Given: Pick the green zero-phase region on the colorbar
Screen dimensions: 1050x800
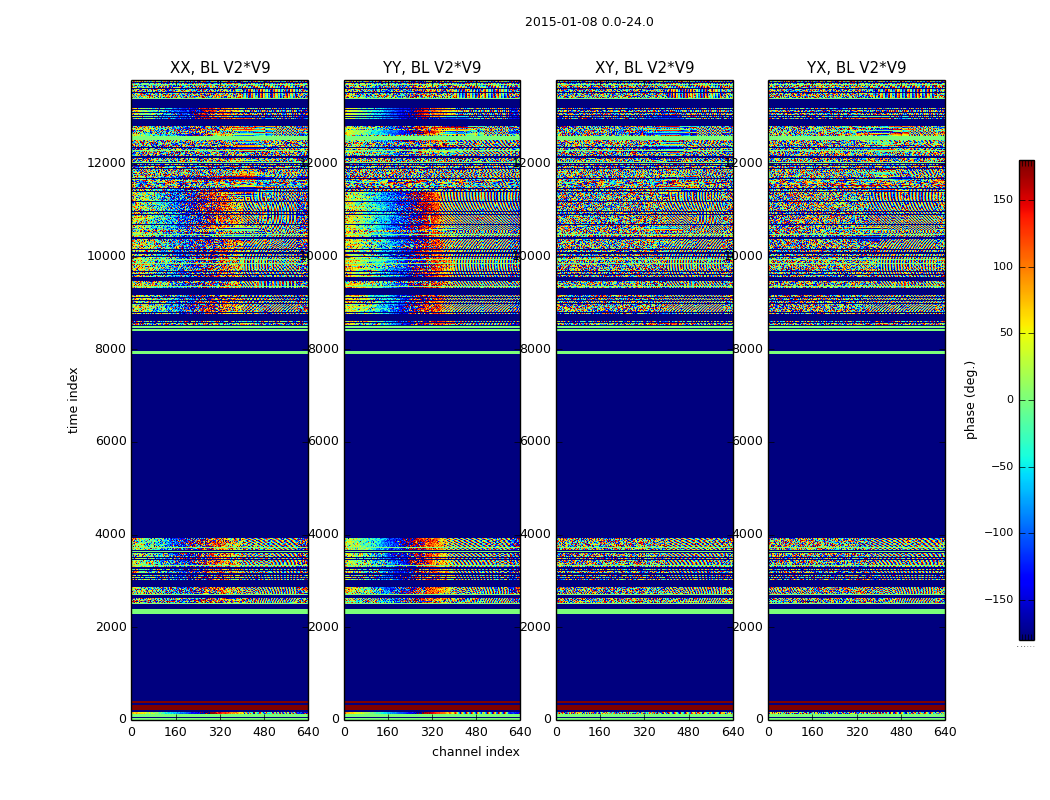Looking at the screenshot, I should tap(1026, 400).
